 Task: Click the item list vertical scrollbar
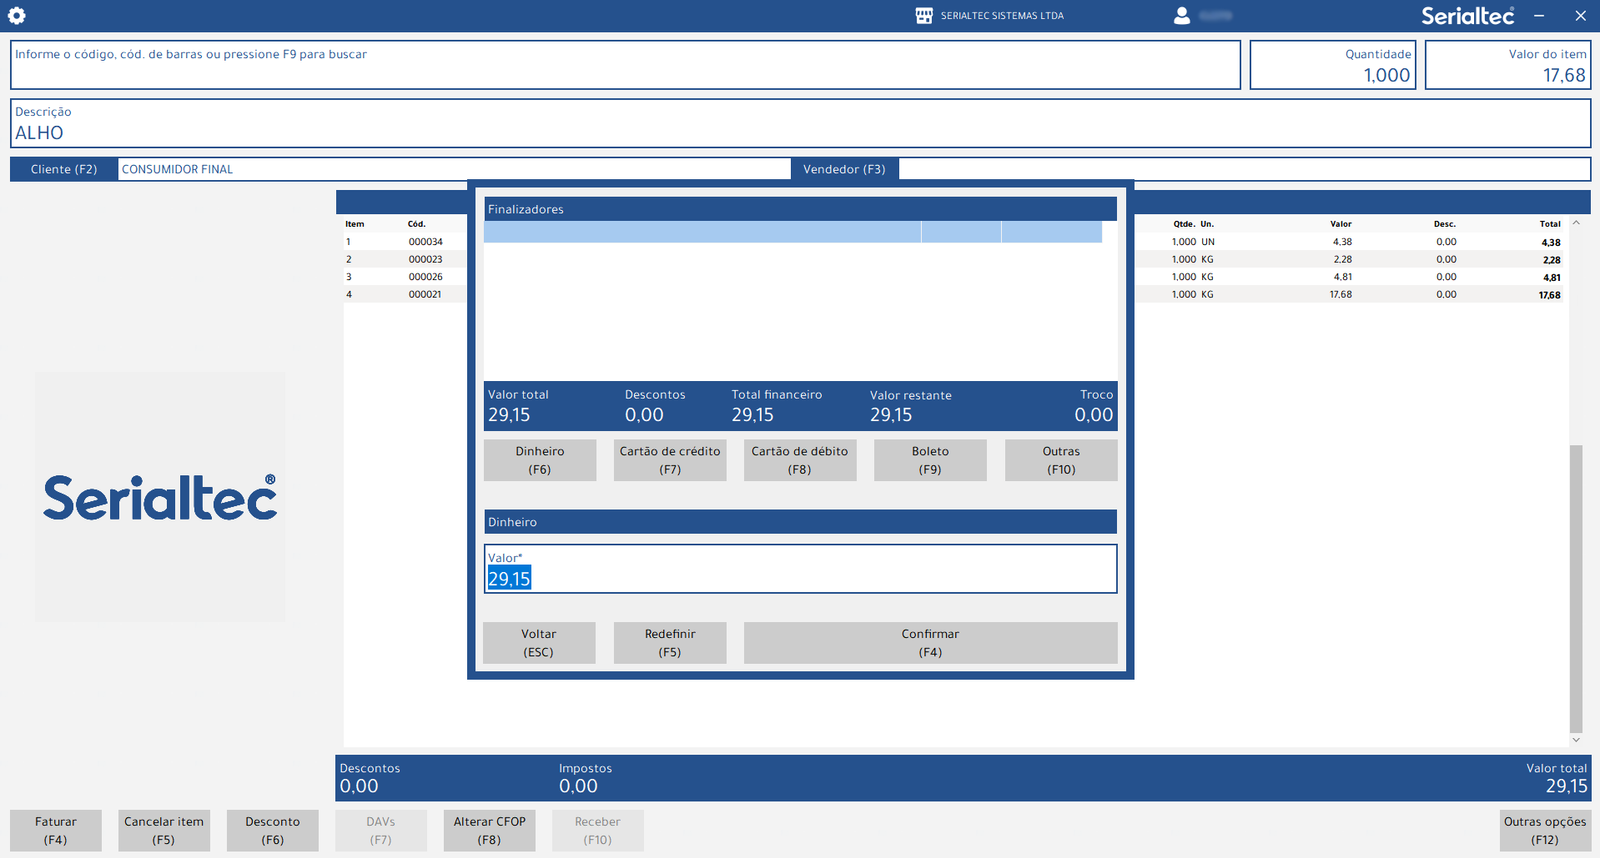tap(1576, 588)
